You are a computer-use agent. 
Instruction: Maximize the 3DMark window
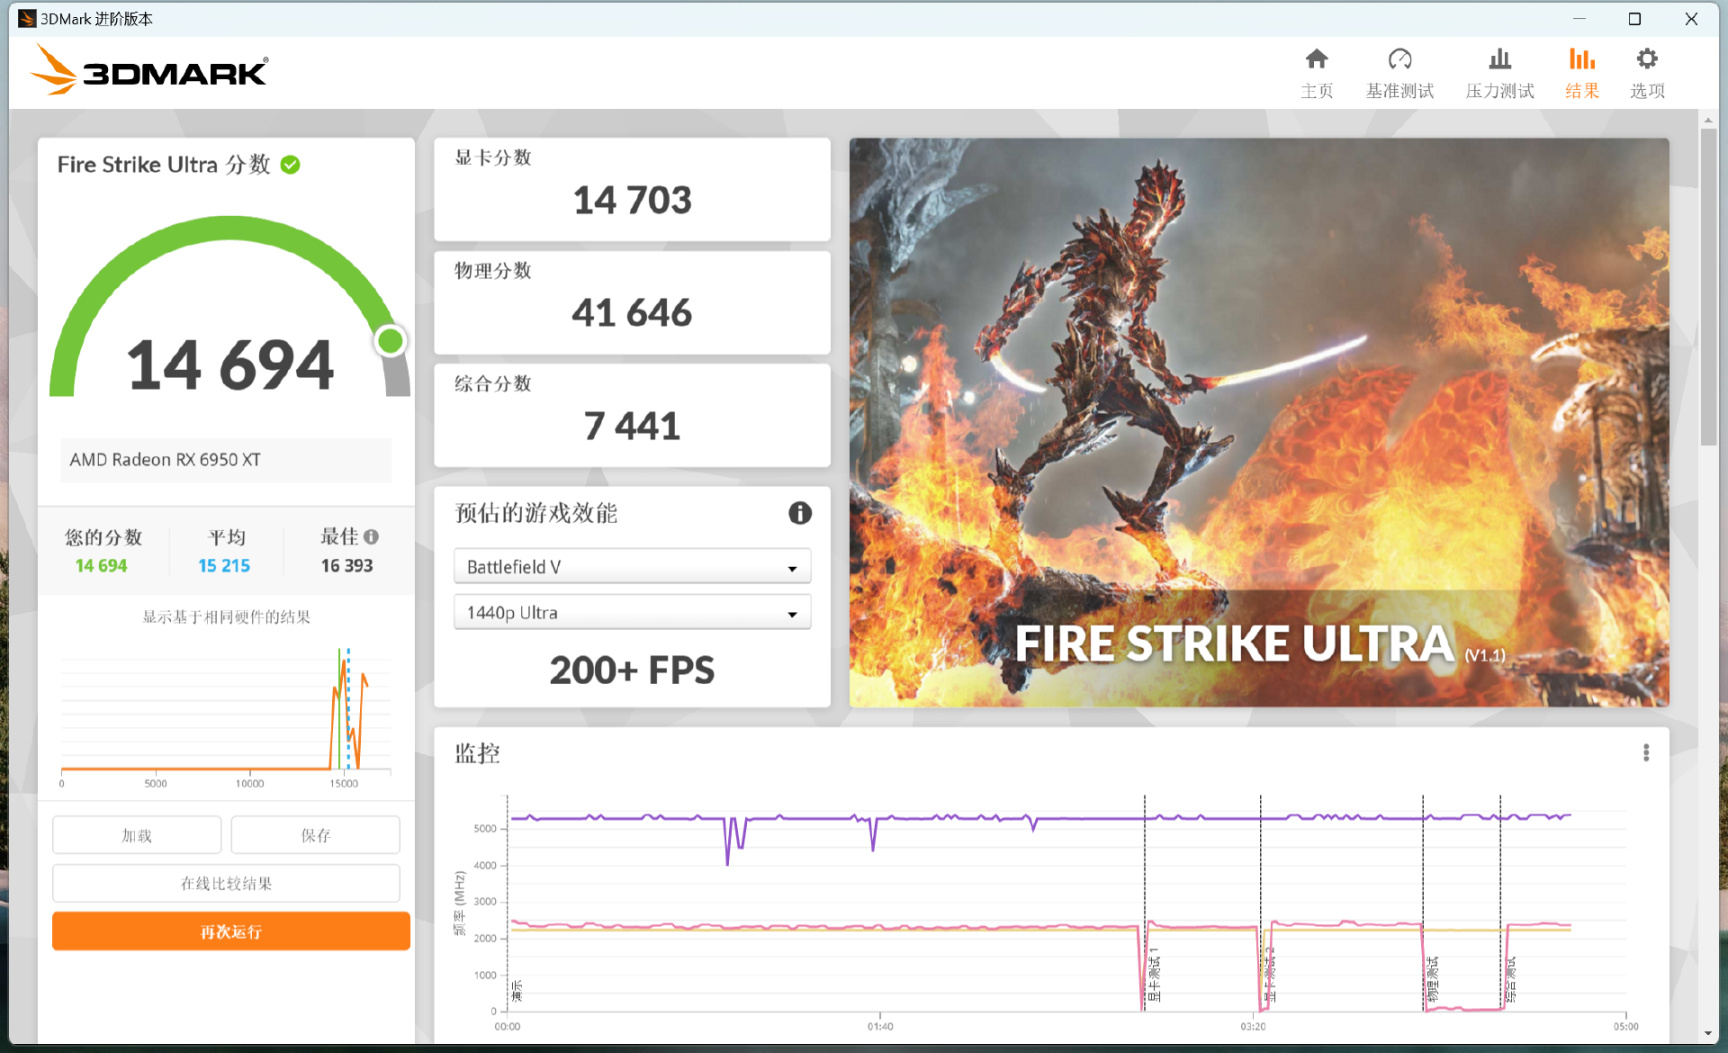1635,19
